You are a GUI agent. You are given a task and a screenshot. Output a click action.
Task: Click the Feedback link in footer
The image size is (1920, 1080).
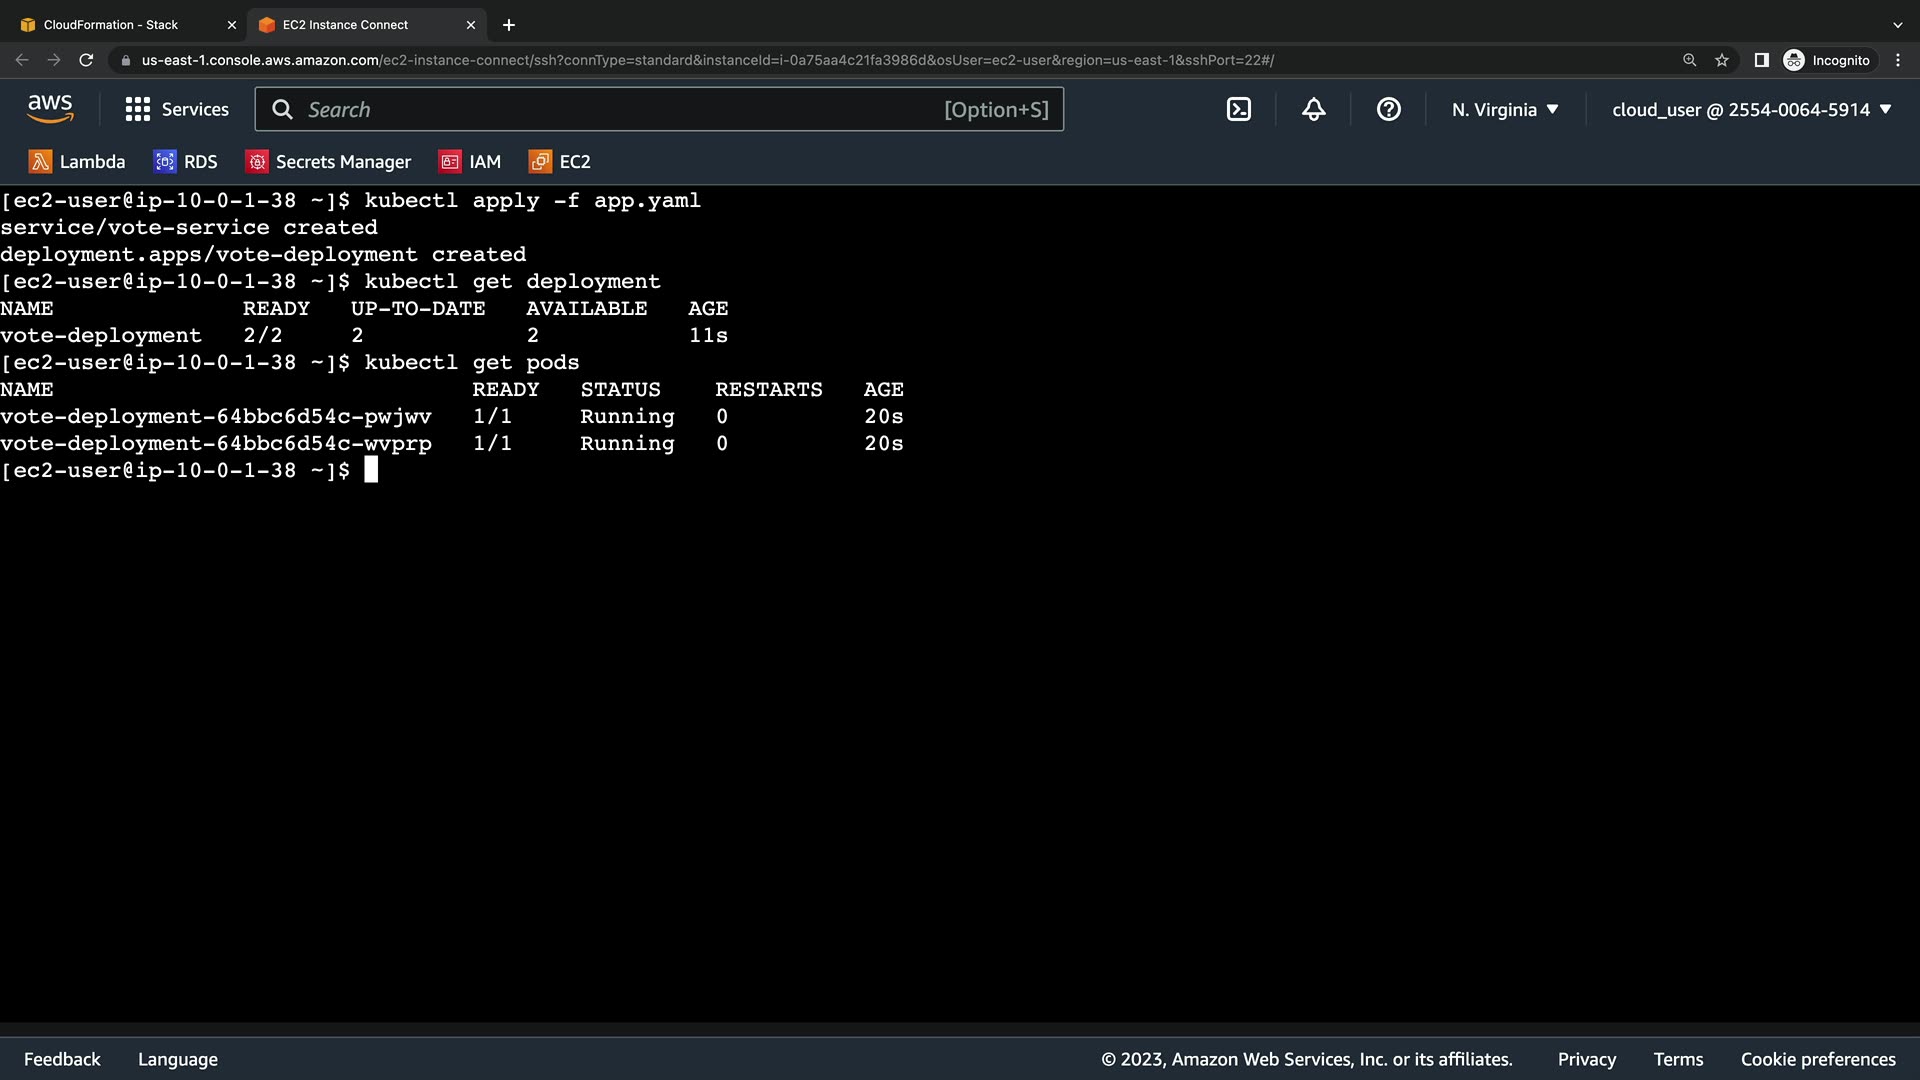(x=62, y=1059)
